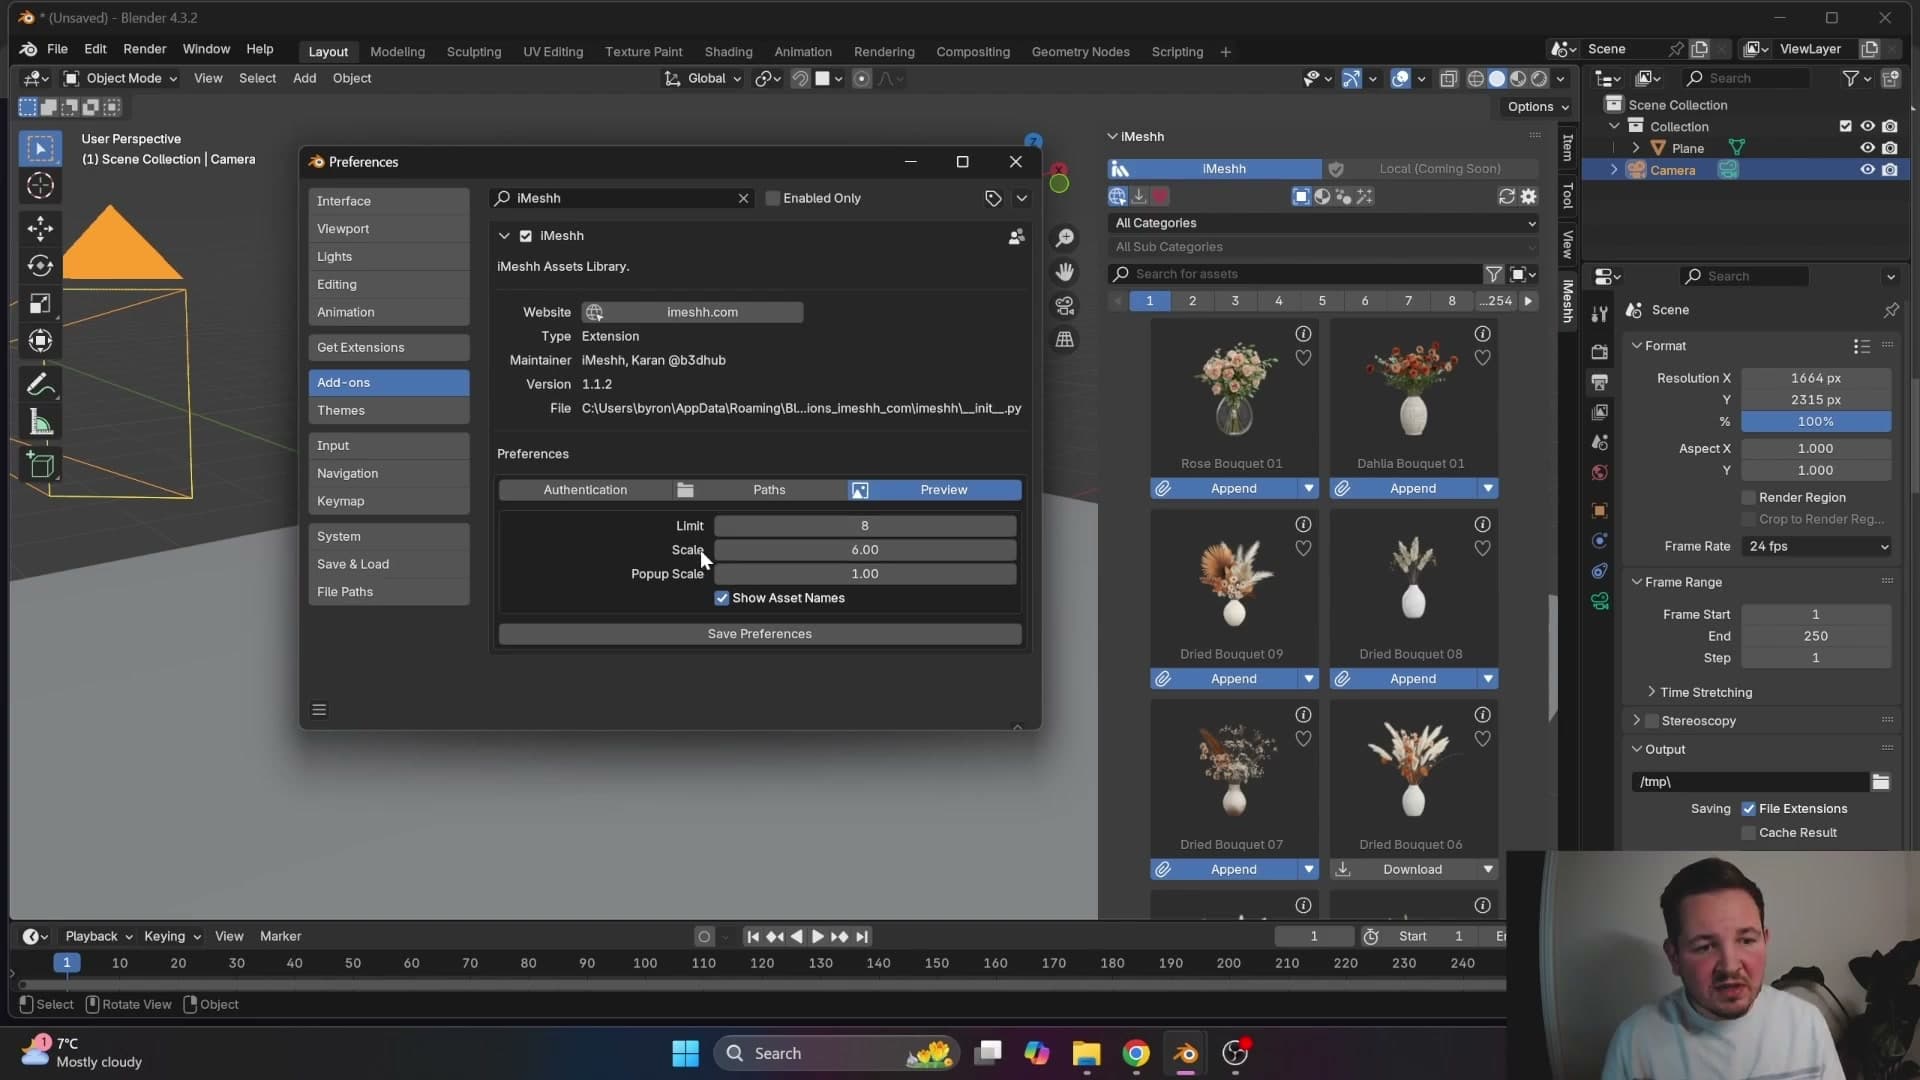Hide the Plane object in viewport
Viewport: 1920px width, 1080px height.
[x=1867, y=148]
